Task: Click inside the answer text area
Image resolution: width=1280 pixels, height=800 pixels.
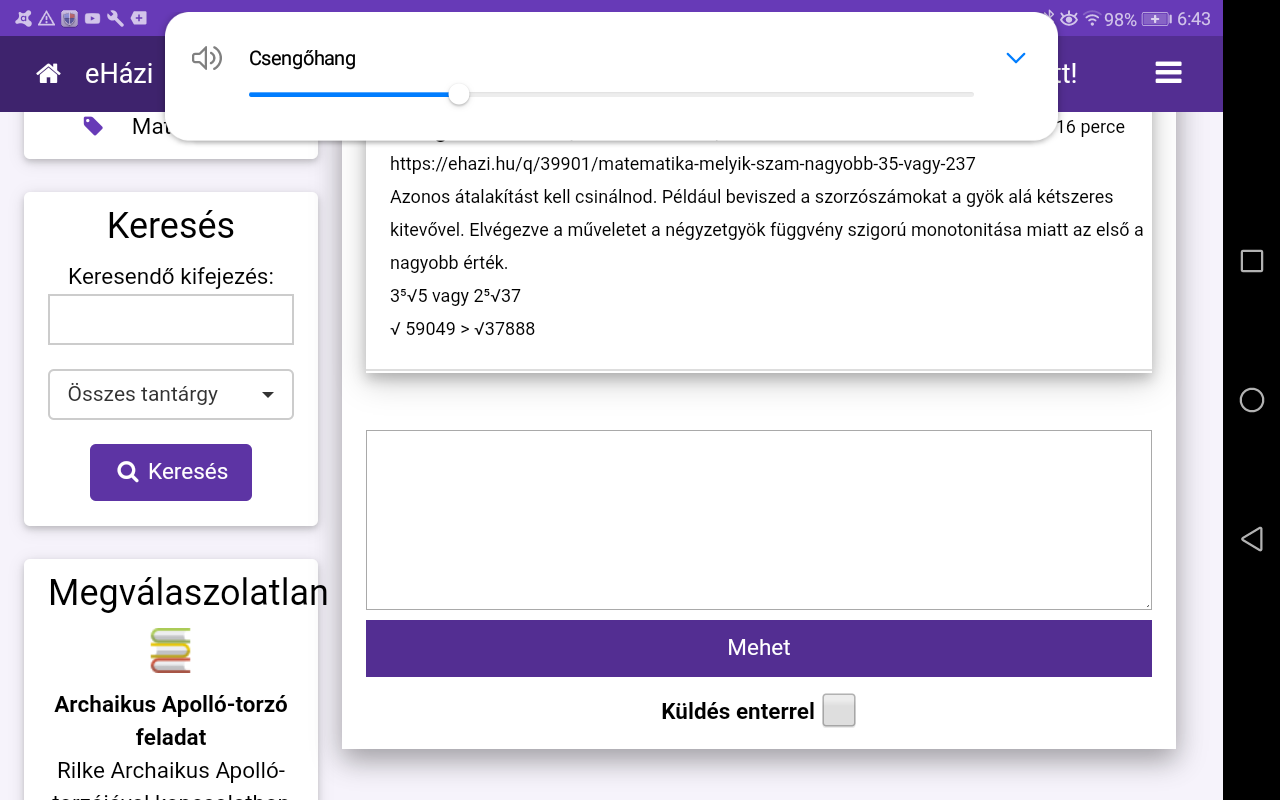Action: [758, 519]
